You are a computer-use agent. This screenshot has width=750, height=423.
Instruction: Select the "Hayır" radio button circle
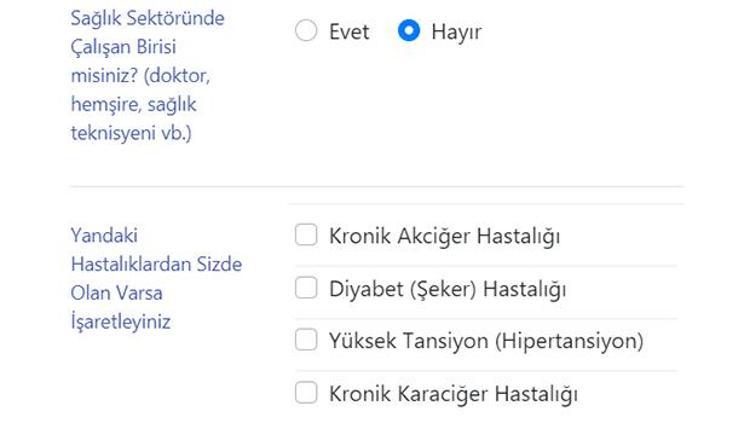408,31
